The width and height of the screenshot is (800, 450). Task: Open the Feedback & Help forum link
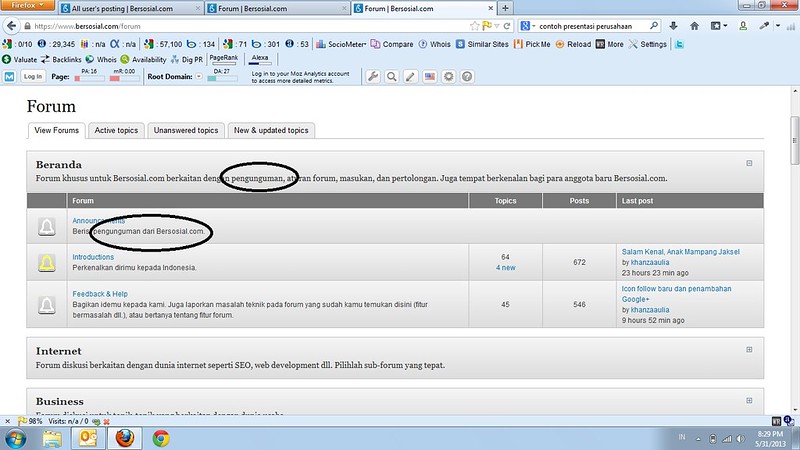click(100, 294)
